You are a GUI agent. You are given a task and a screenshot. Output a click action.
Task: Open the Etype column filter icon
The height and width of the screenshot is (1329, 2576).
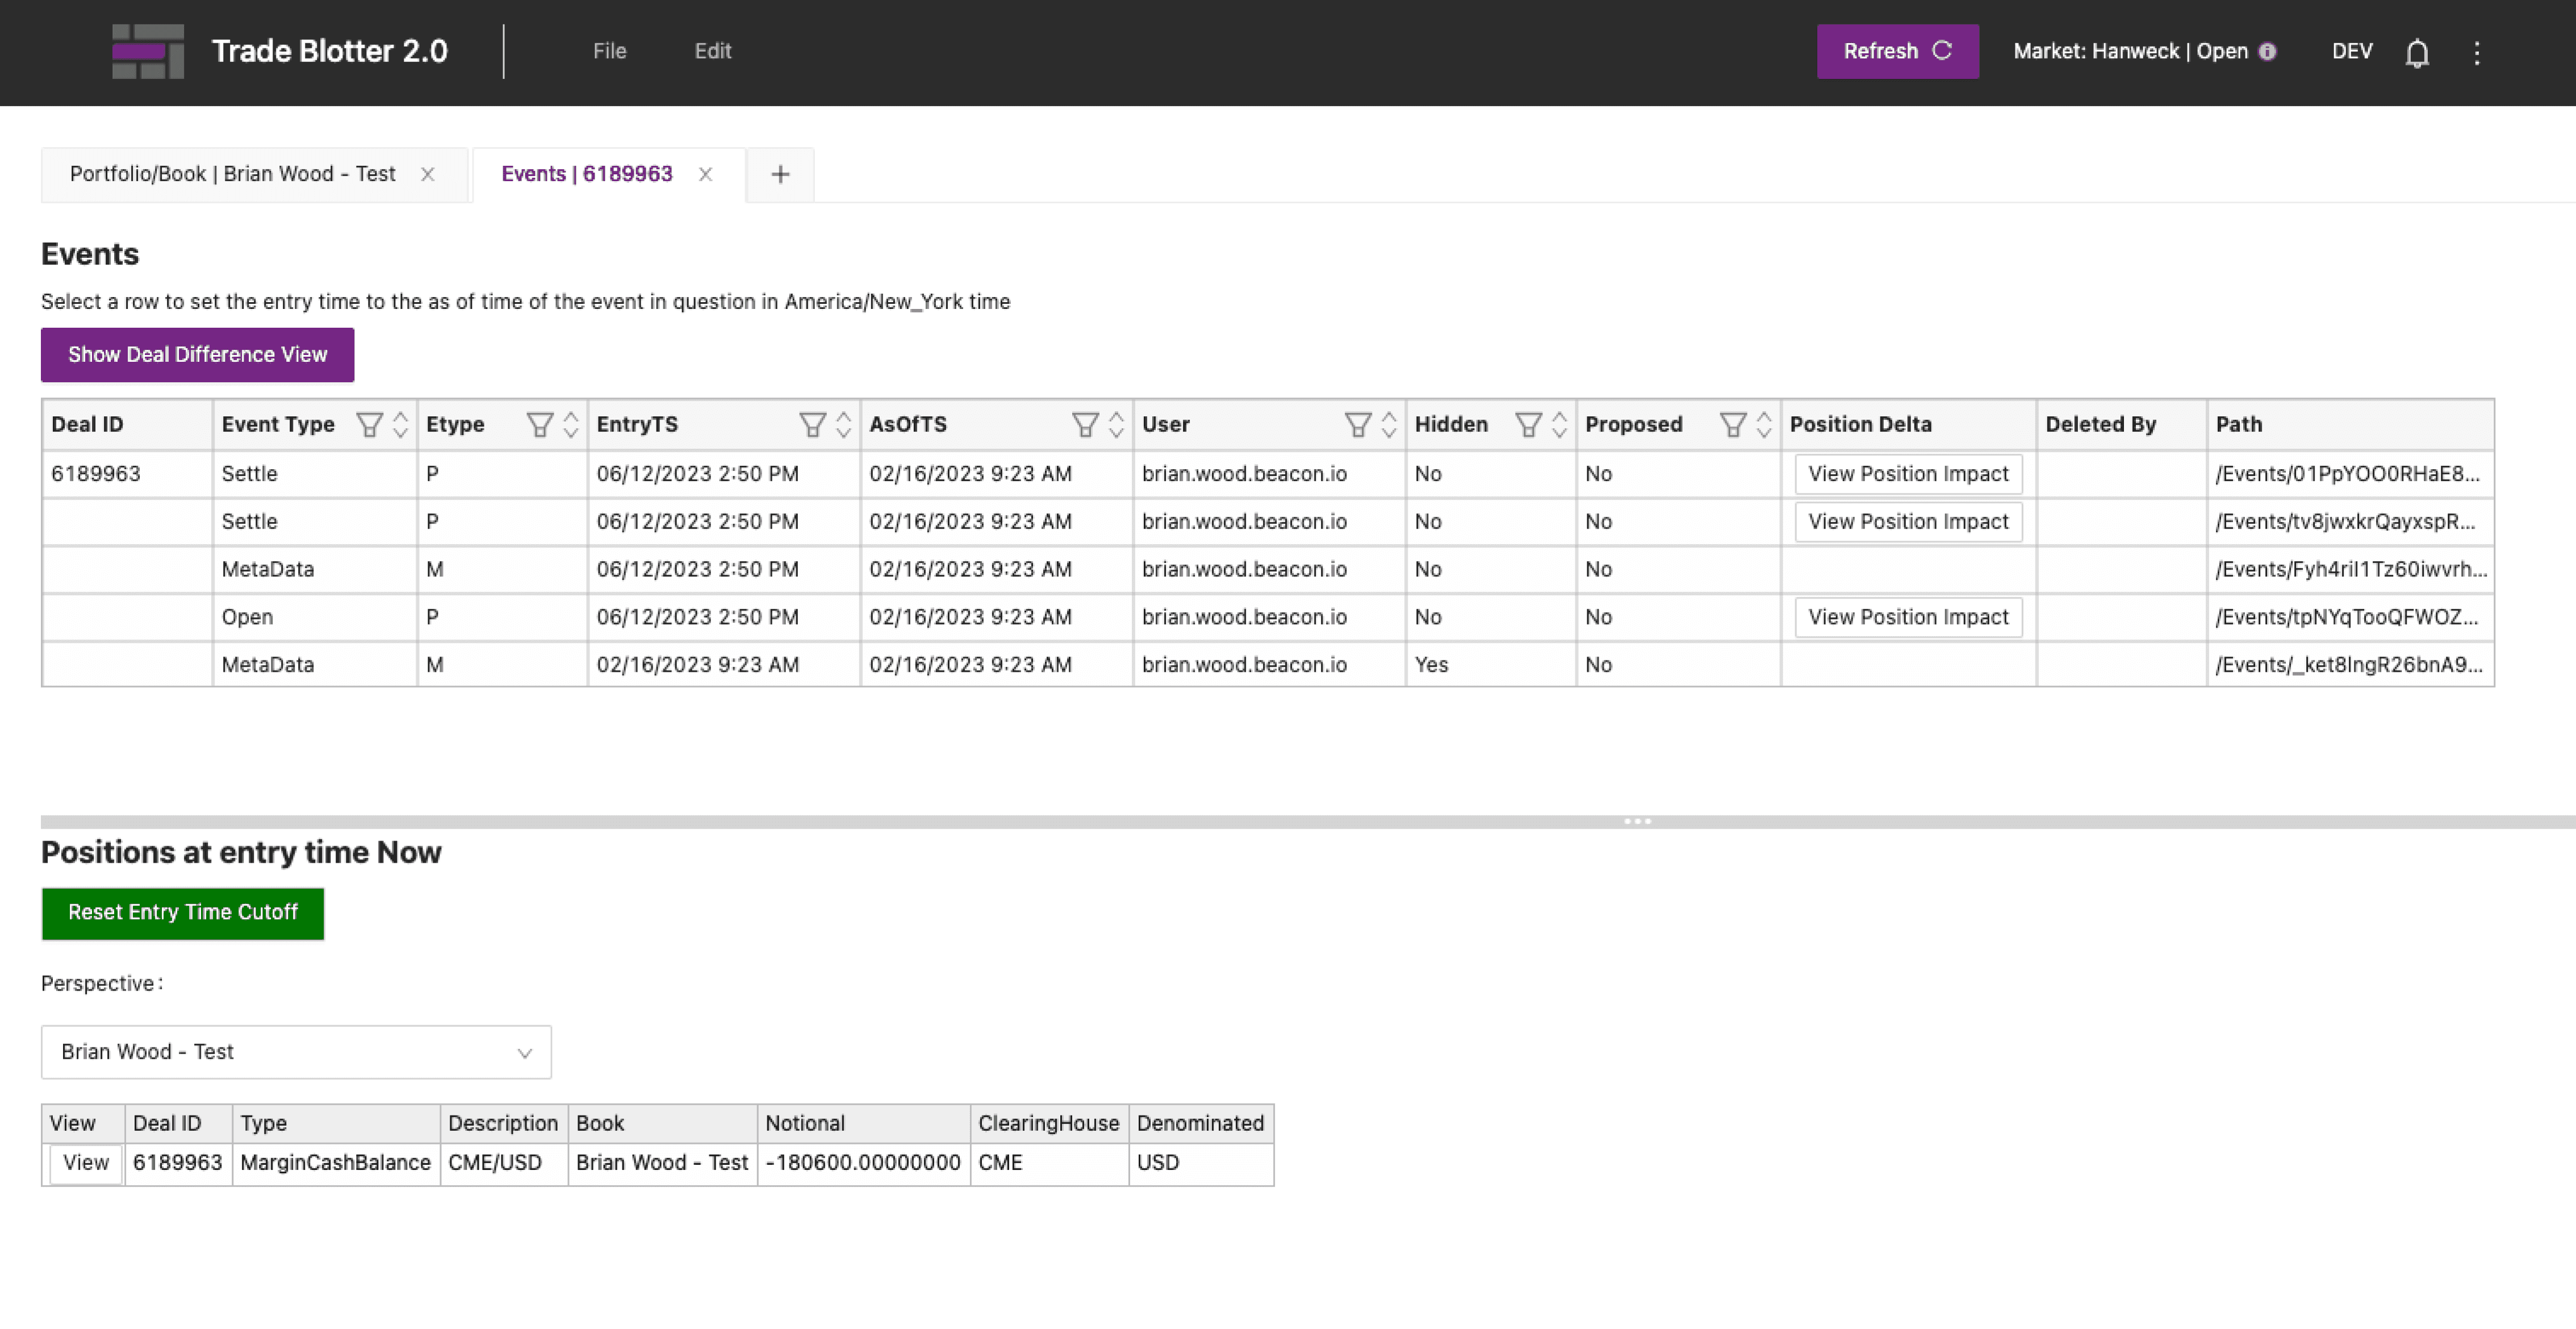(x=539, y=425)
